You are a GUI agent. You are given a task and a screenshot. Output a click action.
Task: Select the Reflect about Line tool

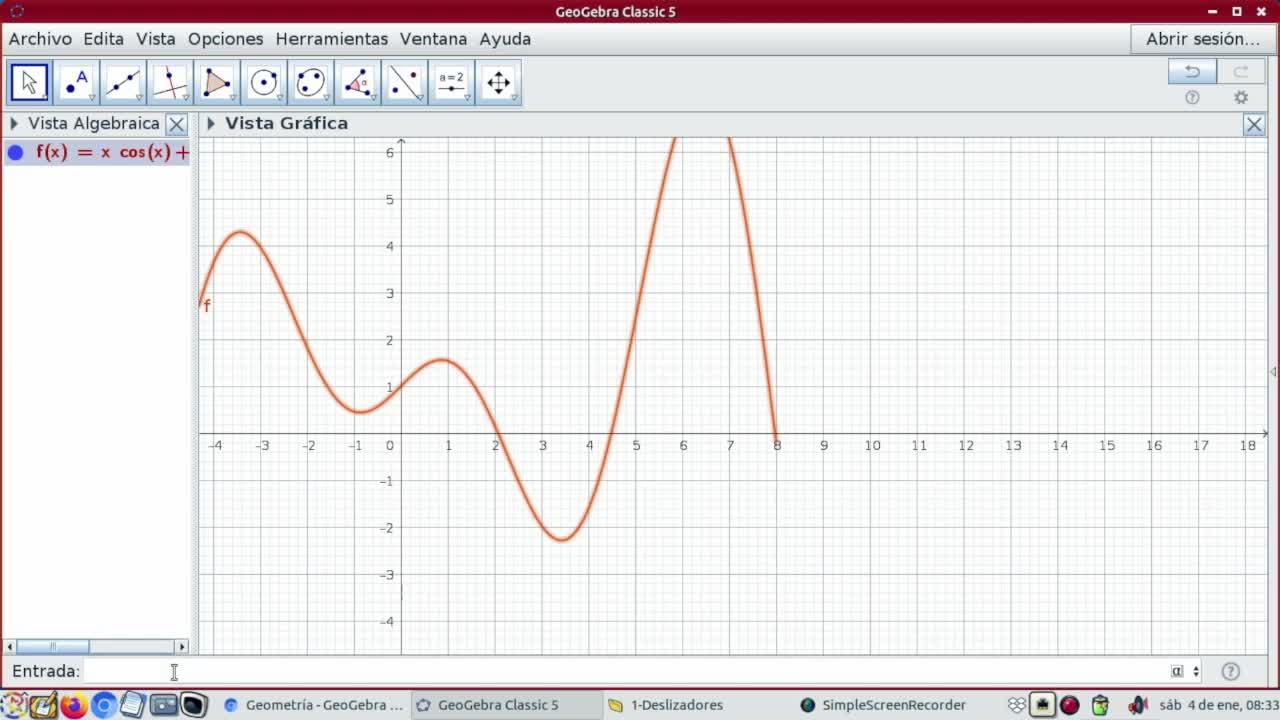pos(405,83)
